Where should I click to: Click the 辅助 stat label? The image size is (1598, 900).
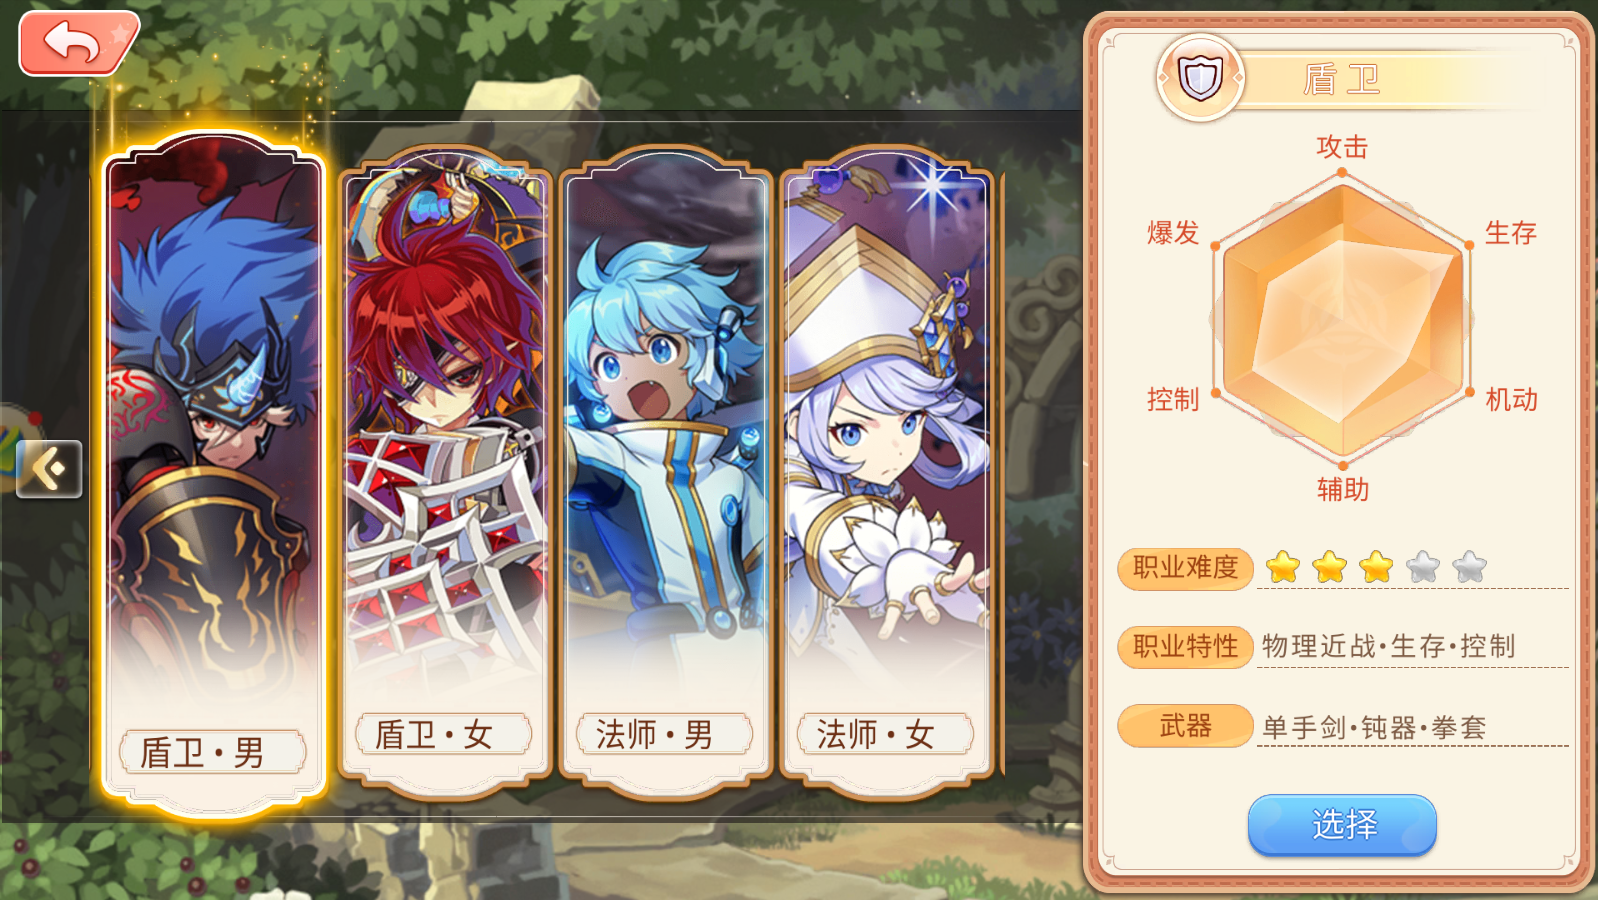coord(1342,489)
